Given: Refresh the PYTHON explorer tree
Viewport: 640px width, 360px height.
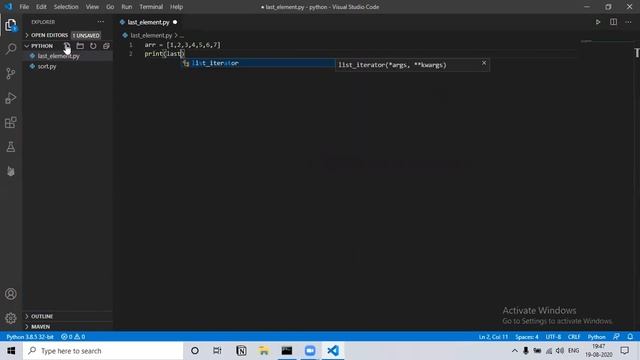Looking at the screenshot, I should coord(93,46).
